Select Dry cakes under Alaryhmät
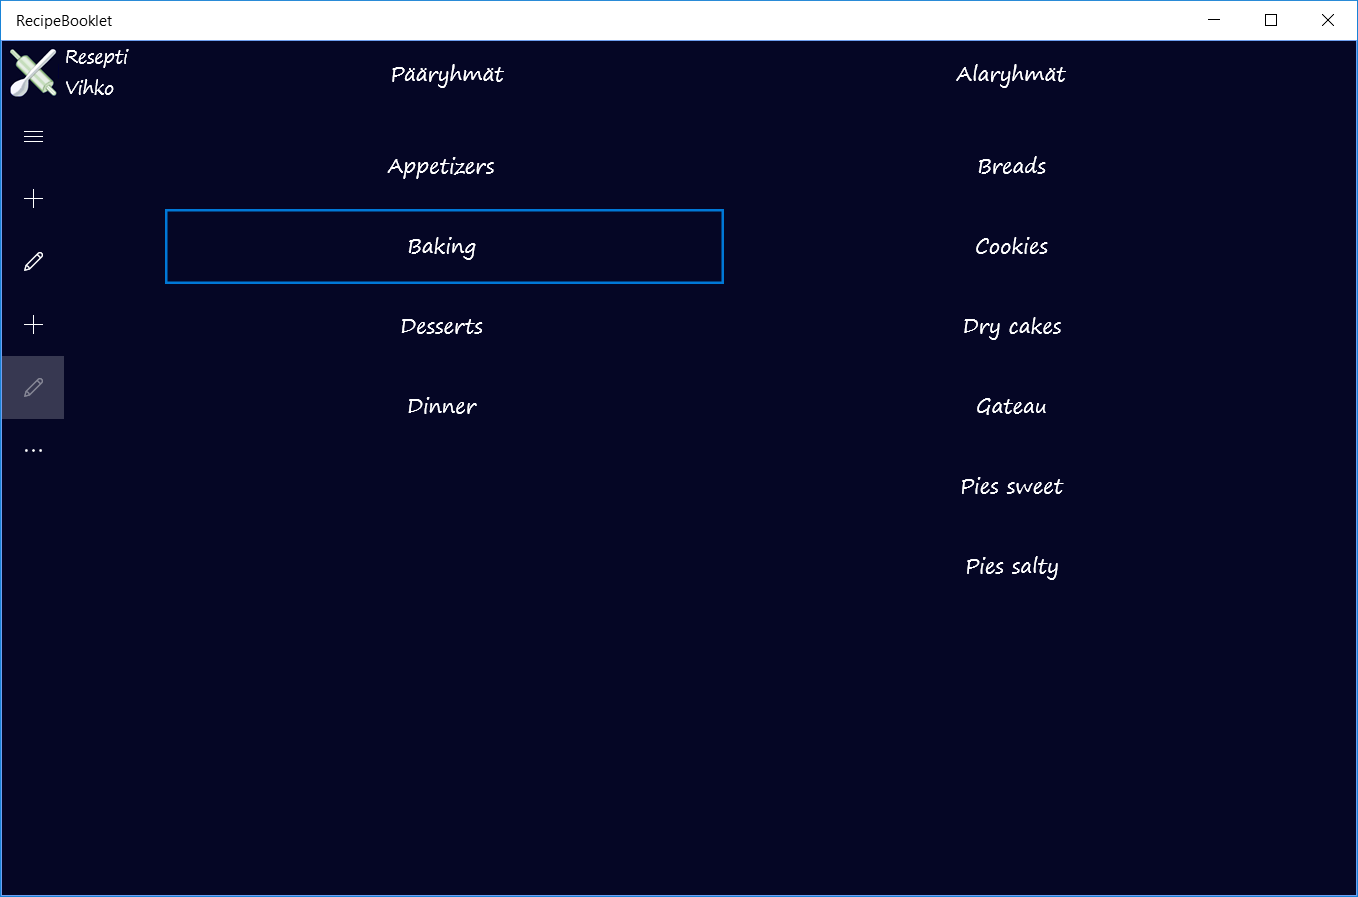This screenshot has height=897, width=1358. click(1011, 326)
